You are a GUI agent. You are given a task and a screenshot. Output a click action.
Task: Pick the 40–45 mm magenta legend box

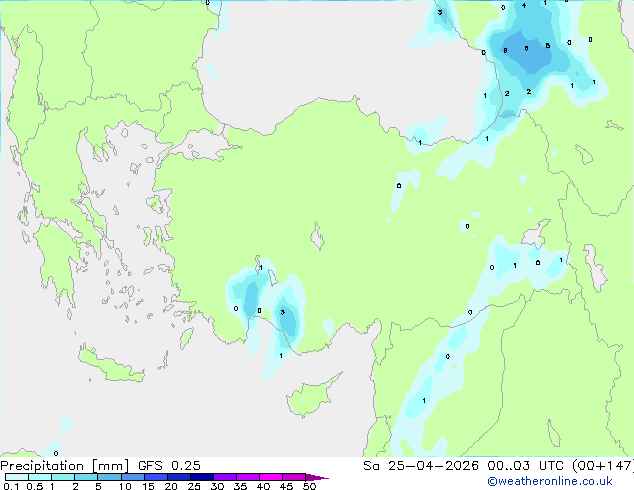[271, 477]
